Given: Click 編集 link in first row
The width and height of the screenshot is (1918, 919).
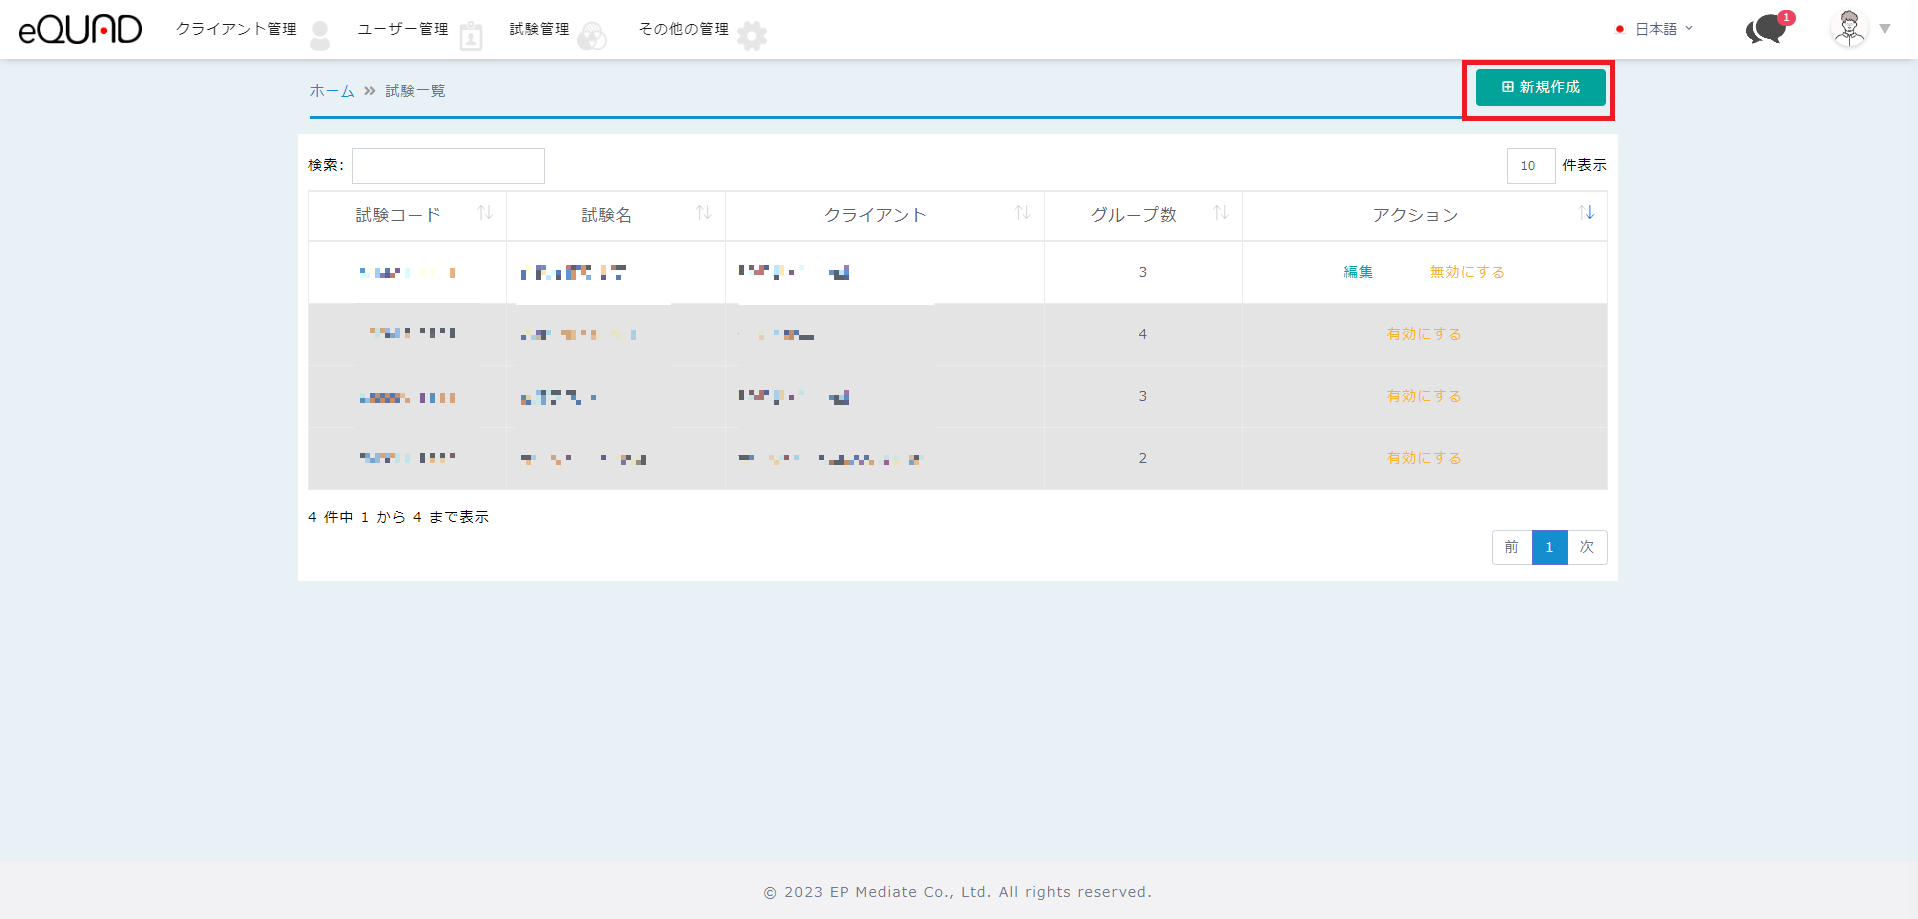Looking at the screenshot, I should (1358, 272).
